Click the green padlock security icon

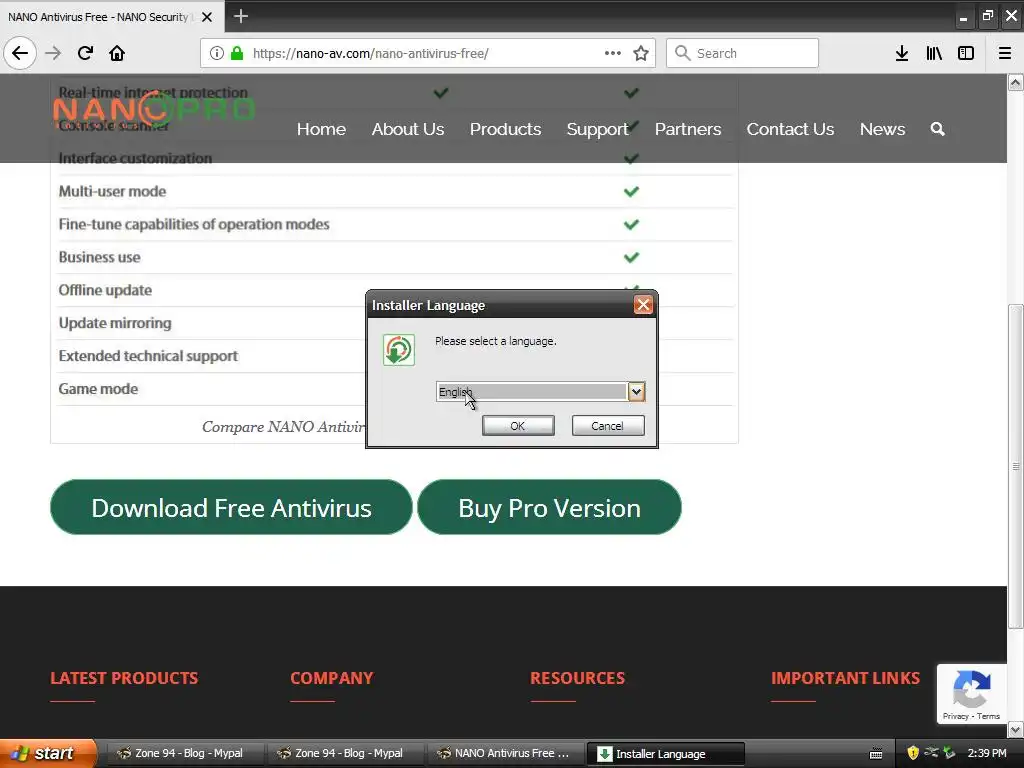click(237, 53)
